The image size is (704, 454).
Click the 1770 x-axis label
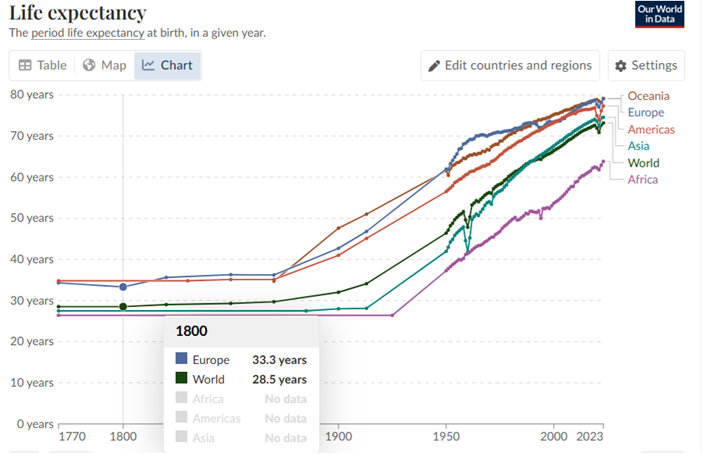click(x=72, y=436)
